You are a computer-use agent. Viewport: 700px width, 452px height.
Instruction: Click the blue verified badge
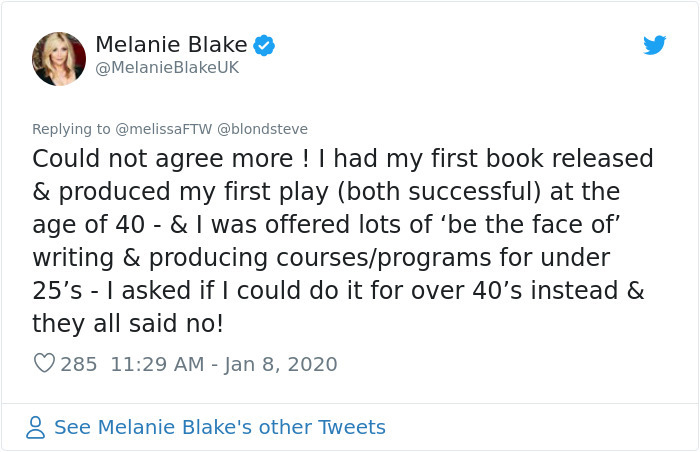pyautogui.click(x=263, y=44)
